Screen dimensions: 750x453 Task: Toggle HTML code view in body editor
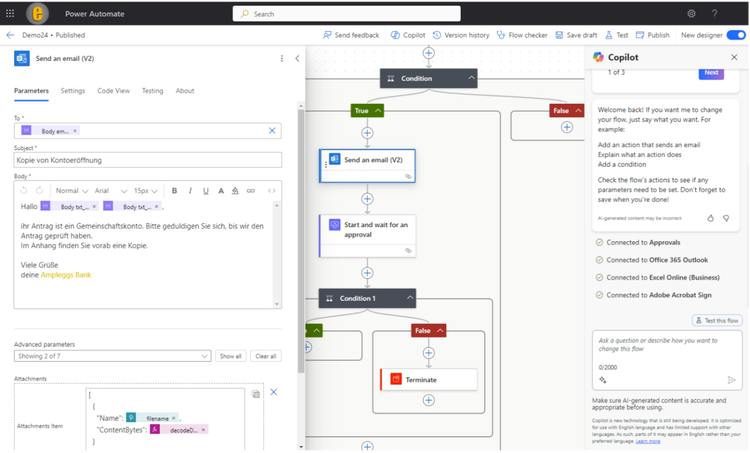point(272,190)
